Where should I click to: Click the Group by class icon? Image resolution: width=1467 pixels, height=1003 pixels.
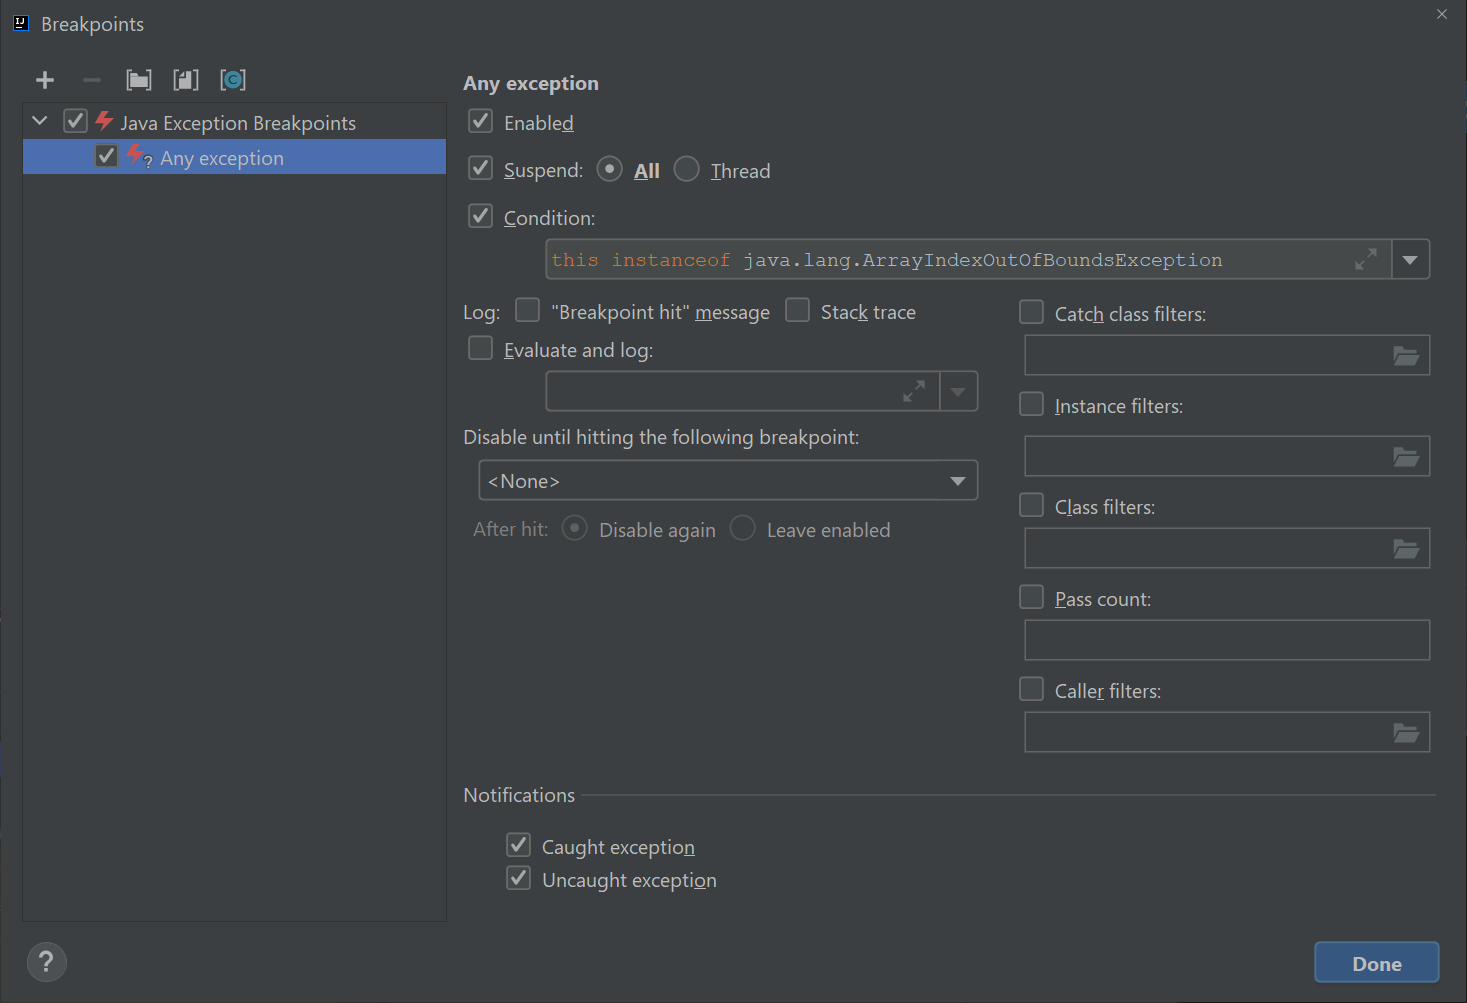tap(233, 80)
